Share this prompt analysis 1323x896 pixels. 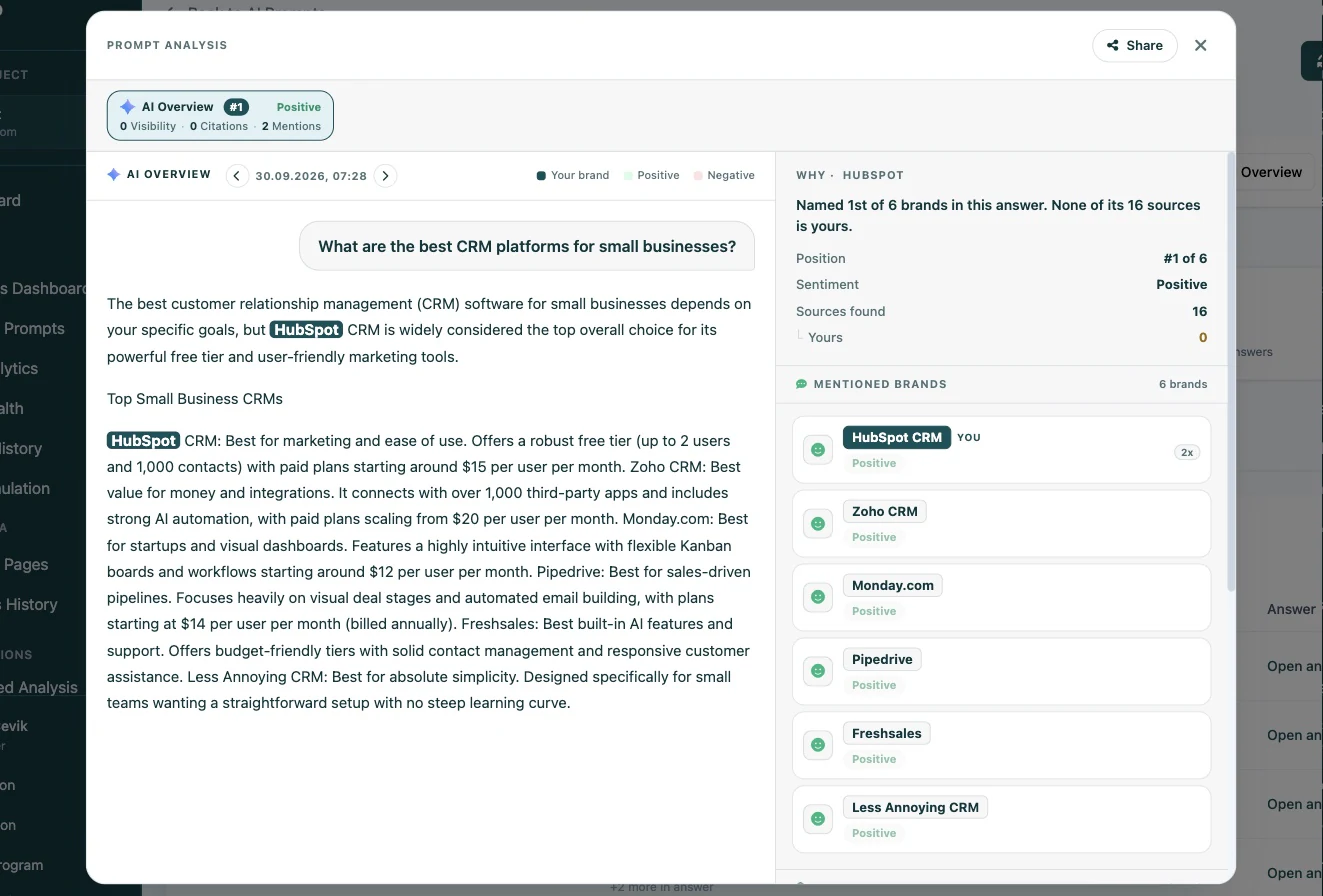tap(1135, 45)
